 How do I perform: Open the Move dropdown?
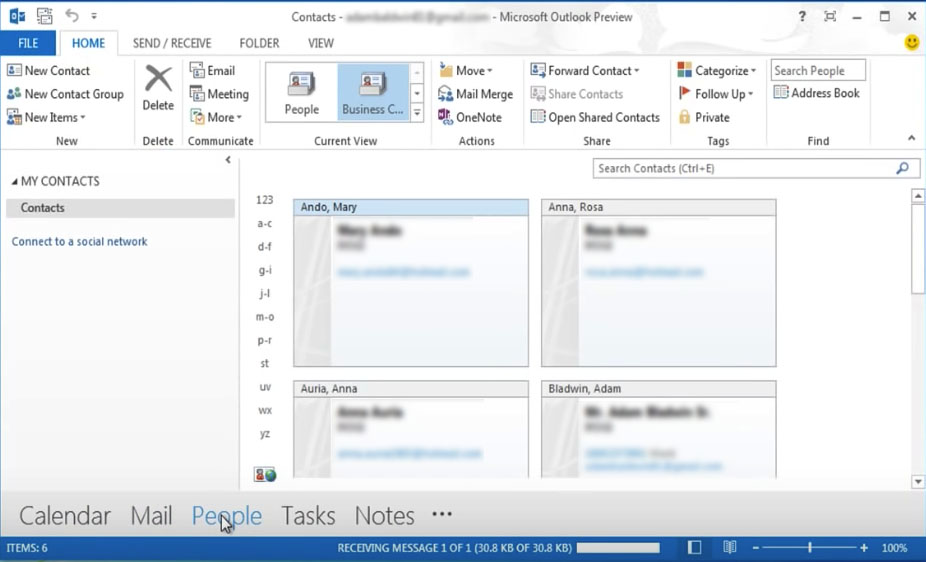click(x=465, y=70)
